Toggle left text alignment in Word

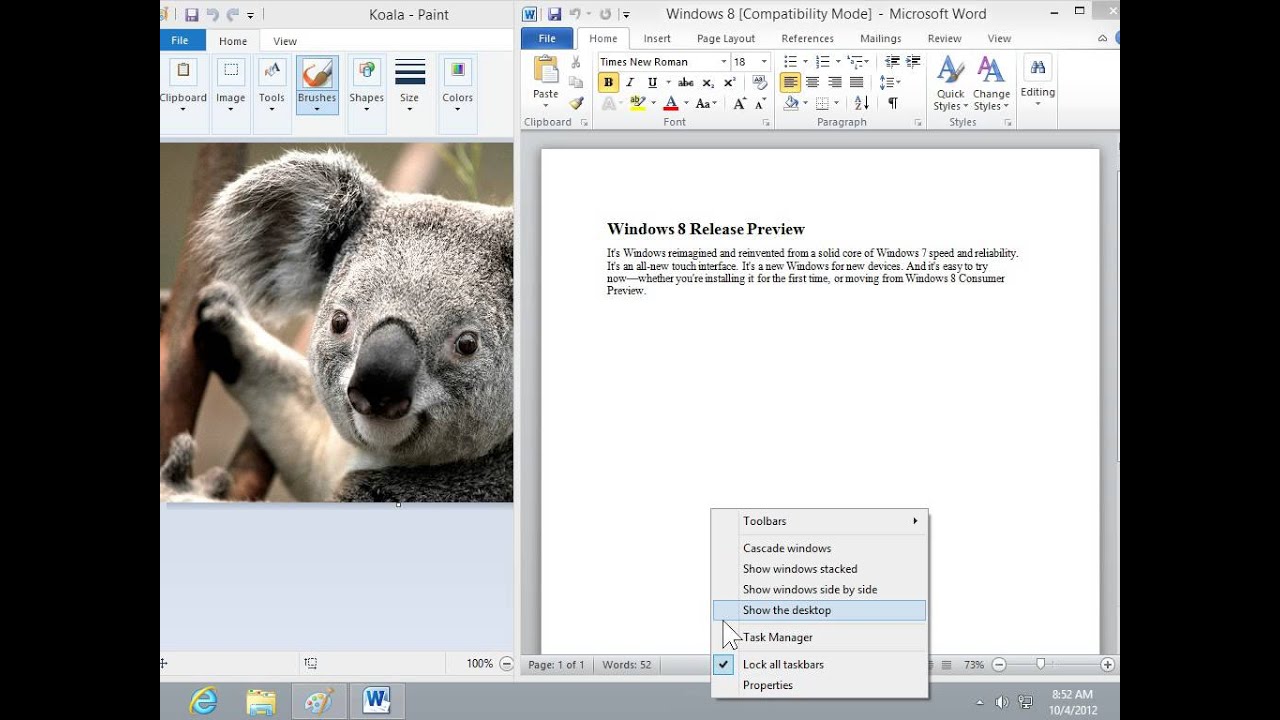[790, 83]
